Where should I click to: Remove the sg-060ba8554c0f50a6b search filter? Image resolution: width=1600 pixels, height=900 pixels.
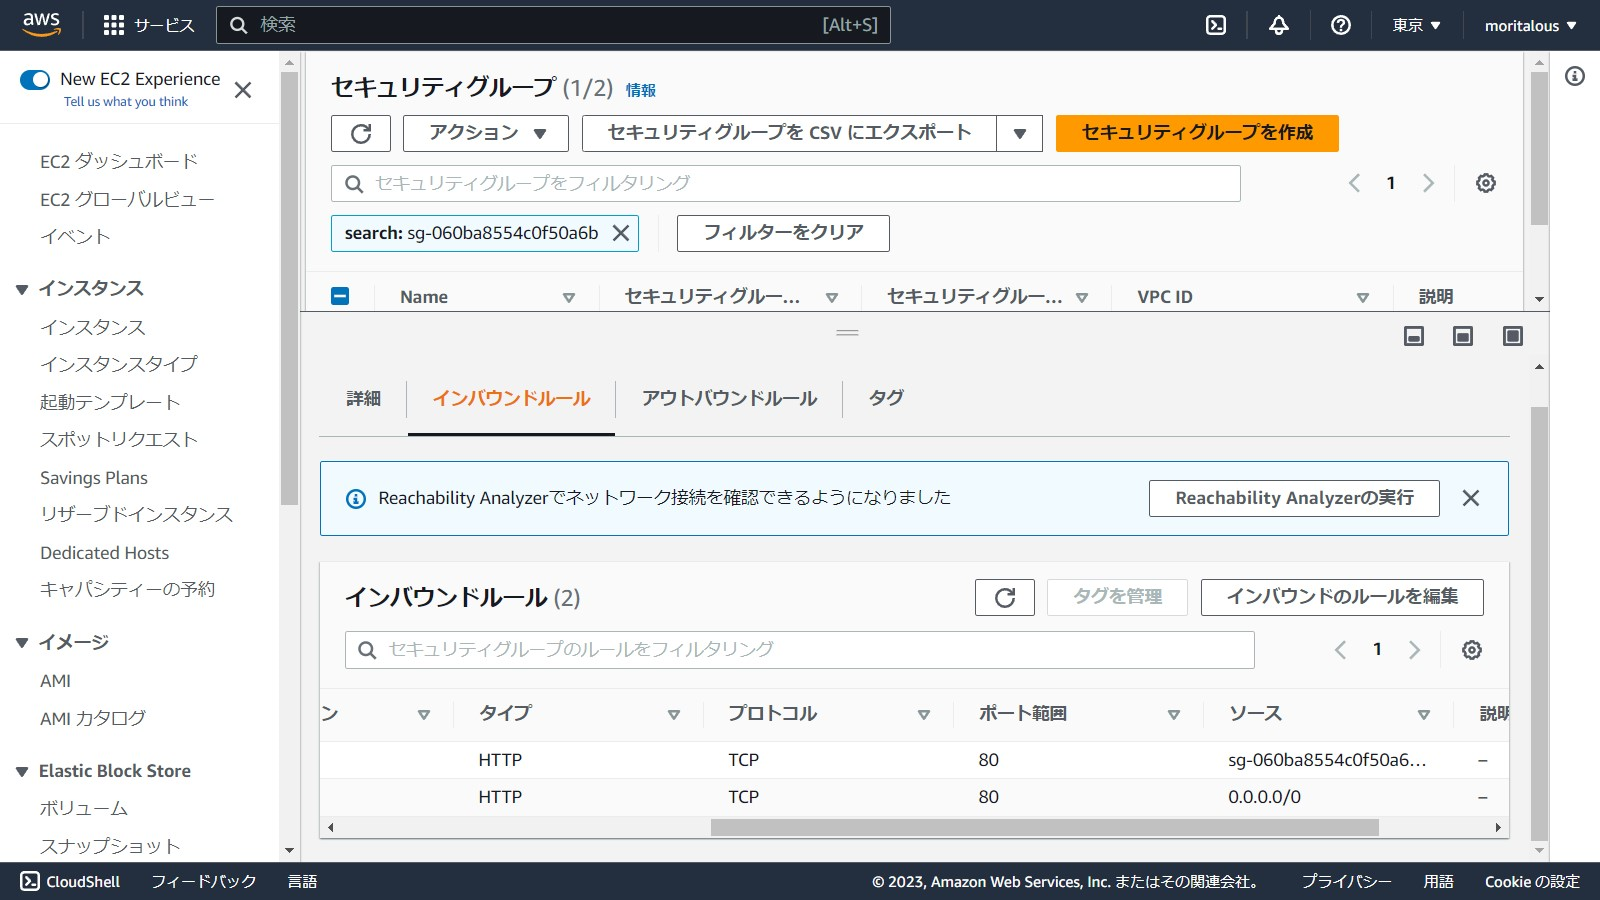pos(621,233)
